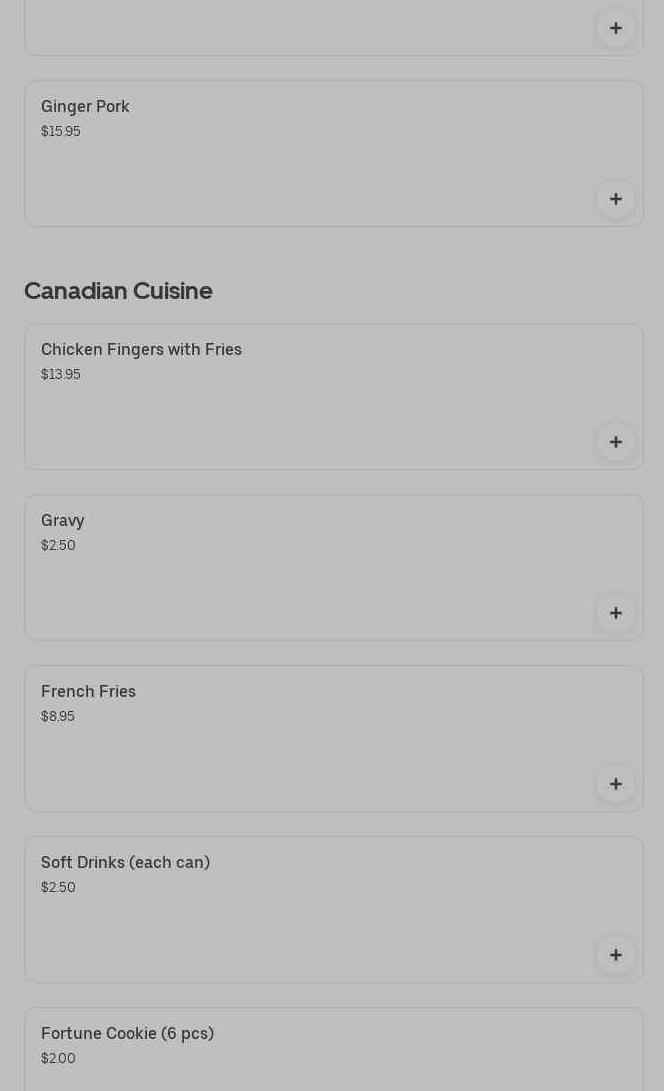Select the Fortune Cookie (6 pcs) title
The width and height of the screenshot is (664, 1091).
127,1034
